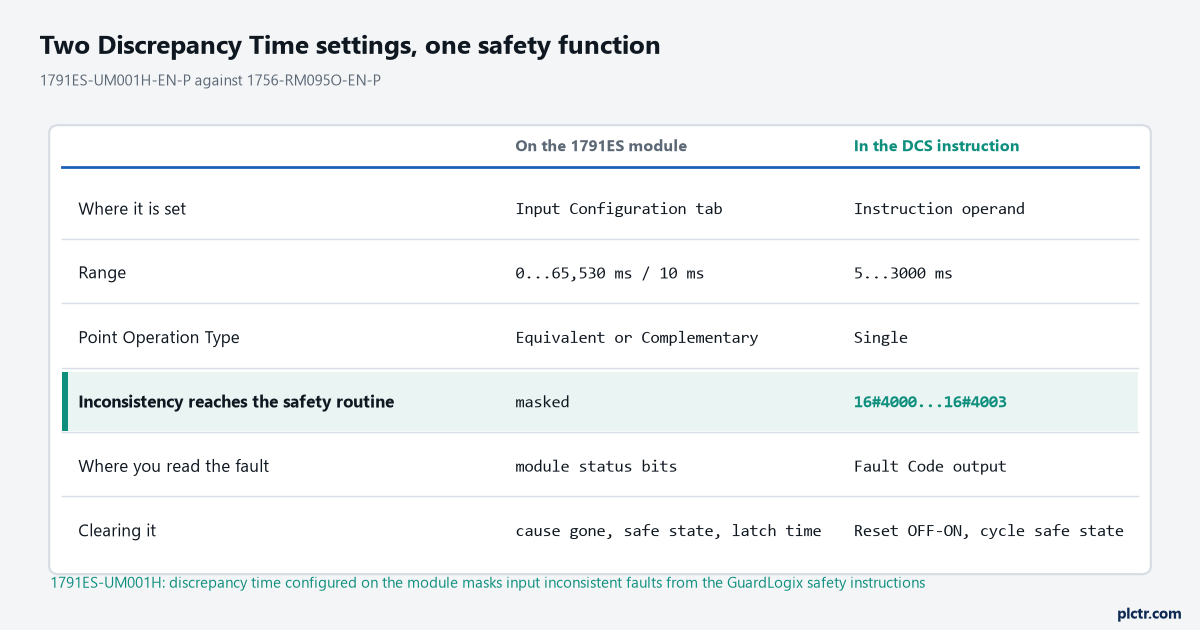
Task: Click the 'masked' cell
Action: [x=542, y=402]
